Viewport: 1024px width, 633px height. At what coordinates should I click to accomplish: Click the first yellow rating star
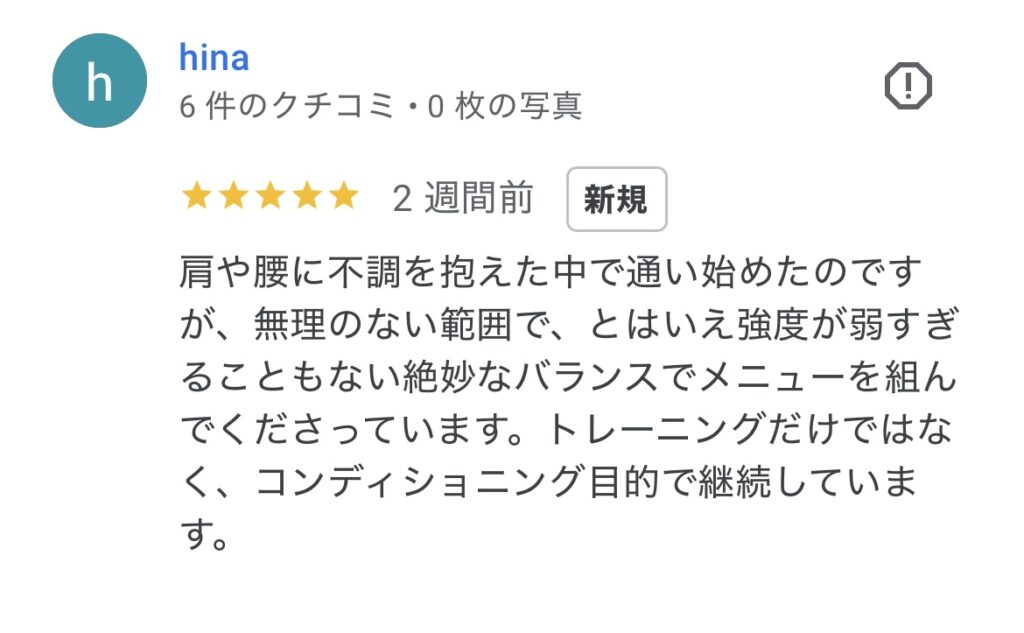pyautogui.click(x=196, y=196)
